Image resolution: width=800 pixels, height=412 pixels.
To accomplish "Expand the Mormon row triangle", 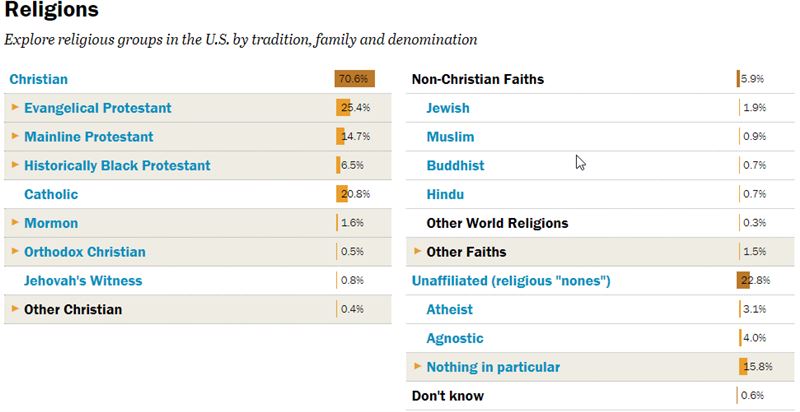I will tap(15, 222).
